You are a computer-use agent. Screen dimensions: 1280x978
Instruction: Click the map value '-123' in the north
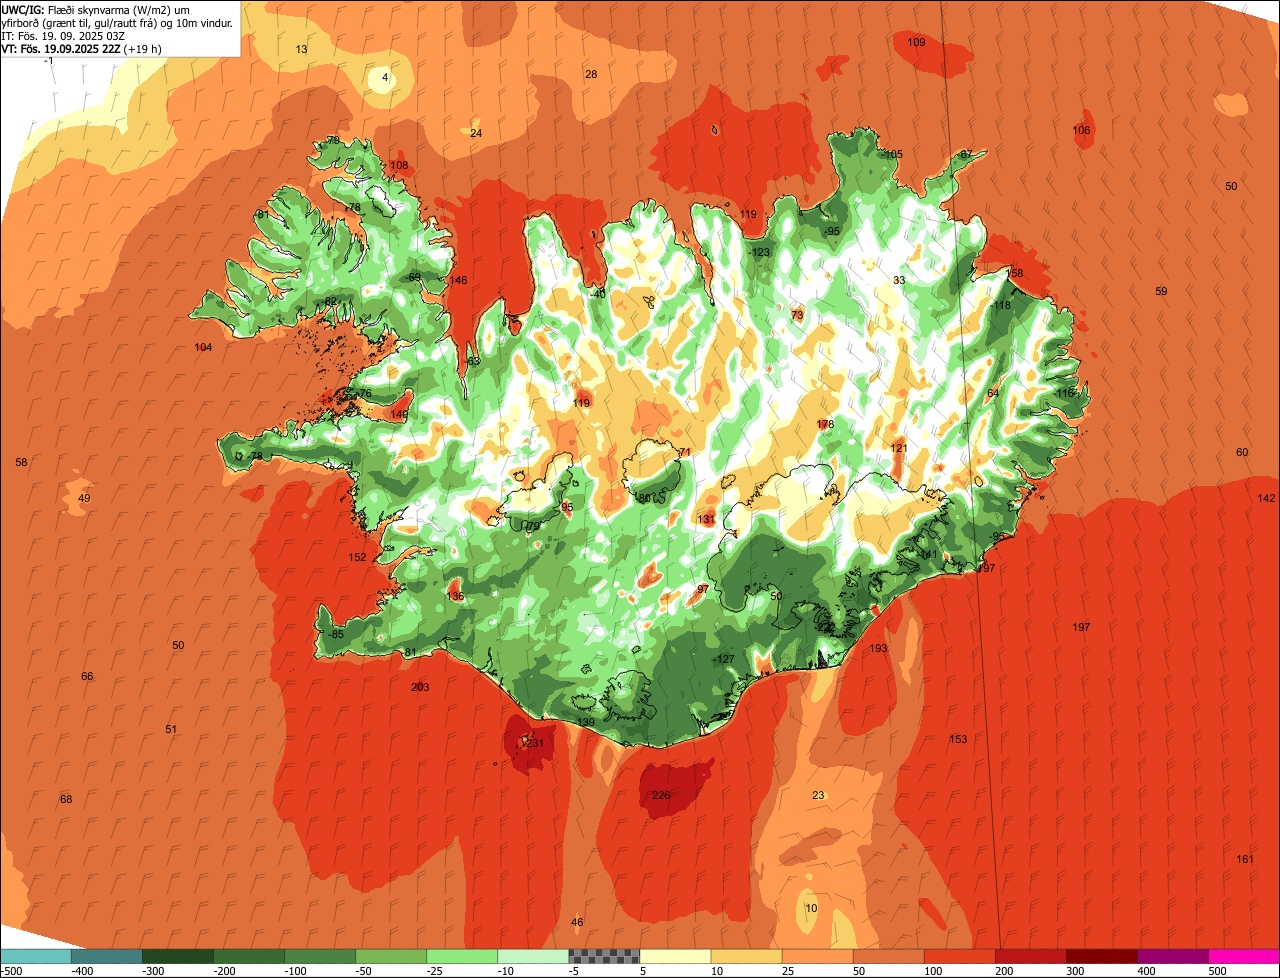pos(759,252)
